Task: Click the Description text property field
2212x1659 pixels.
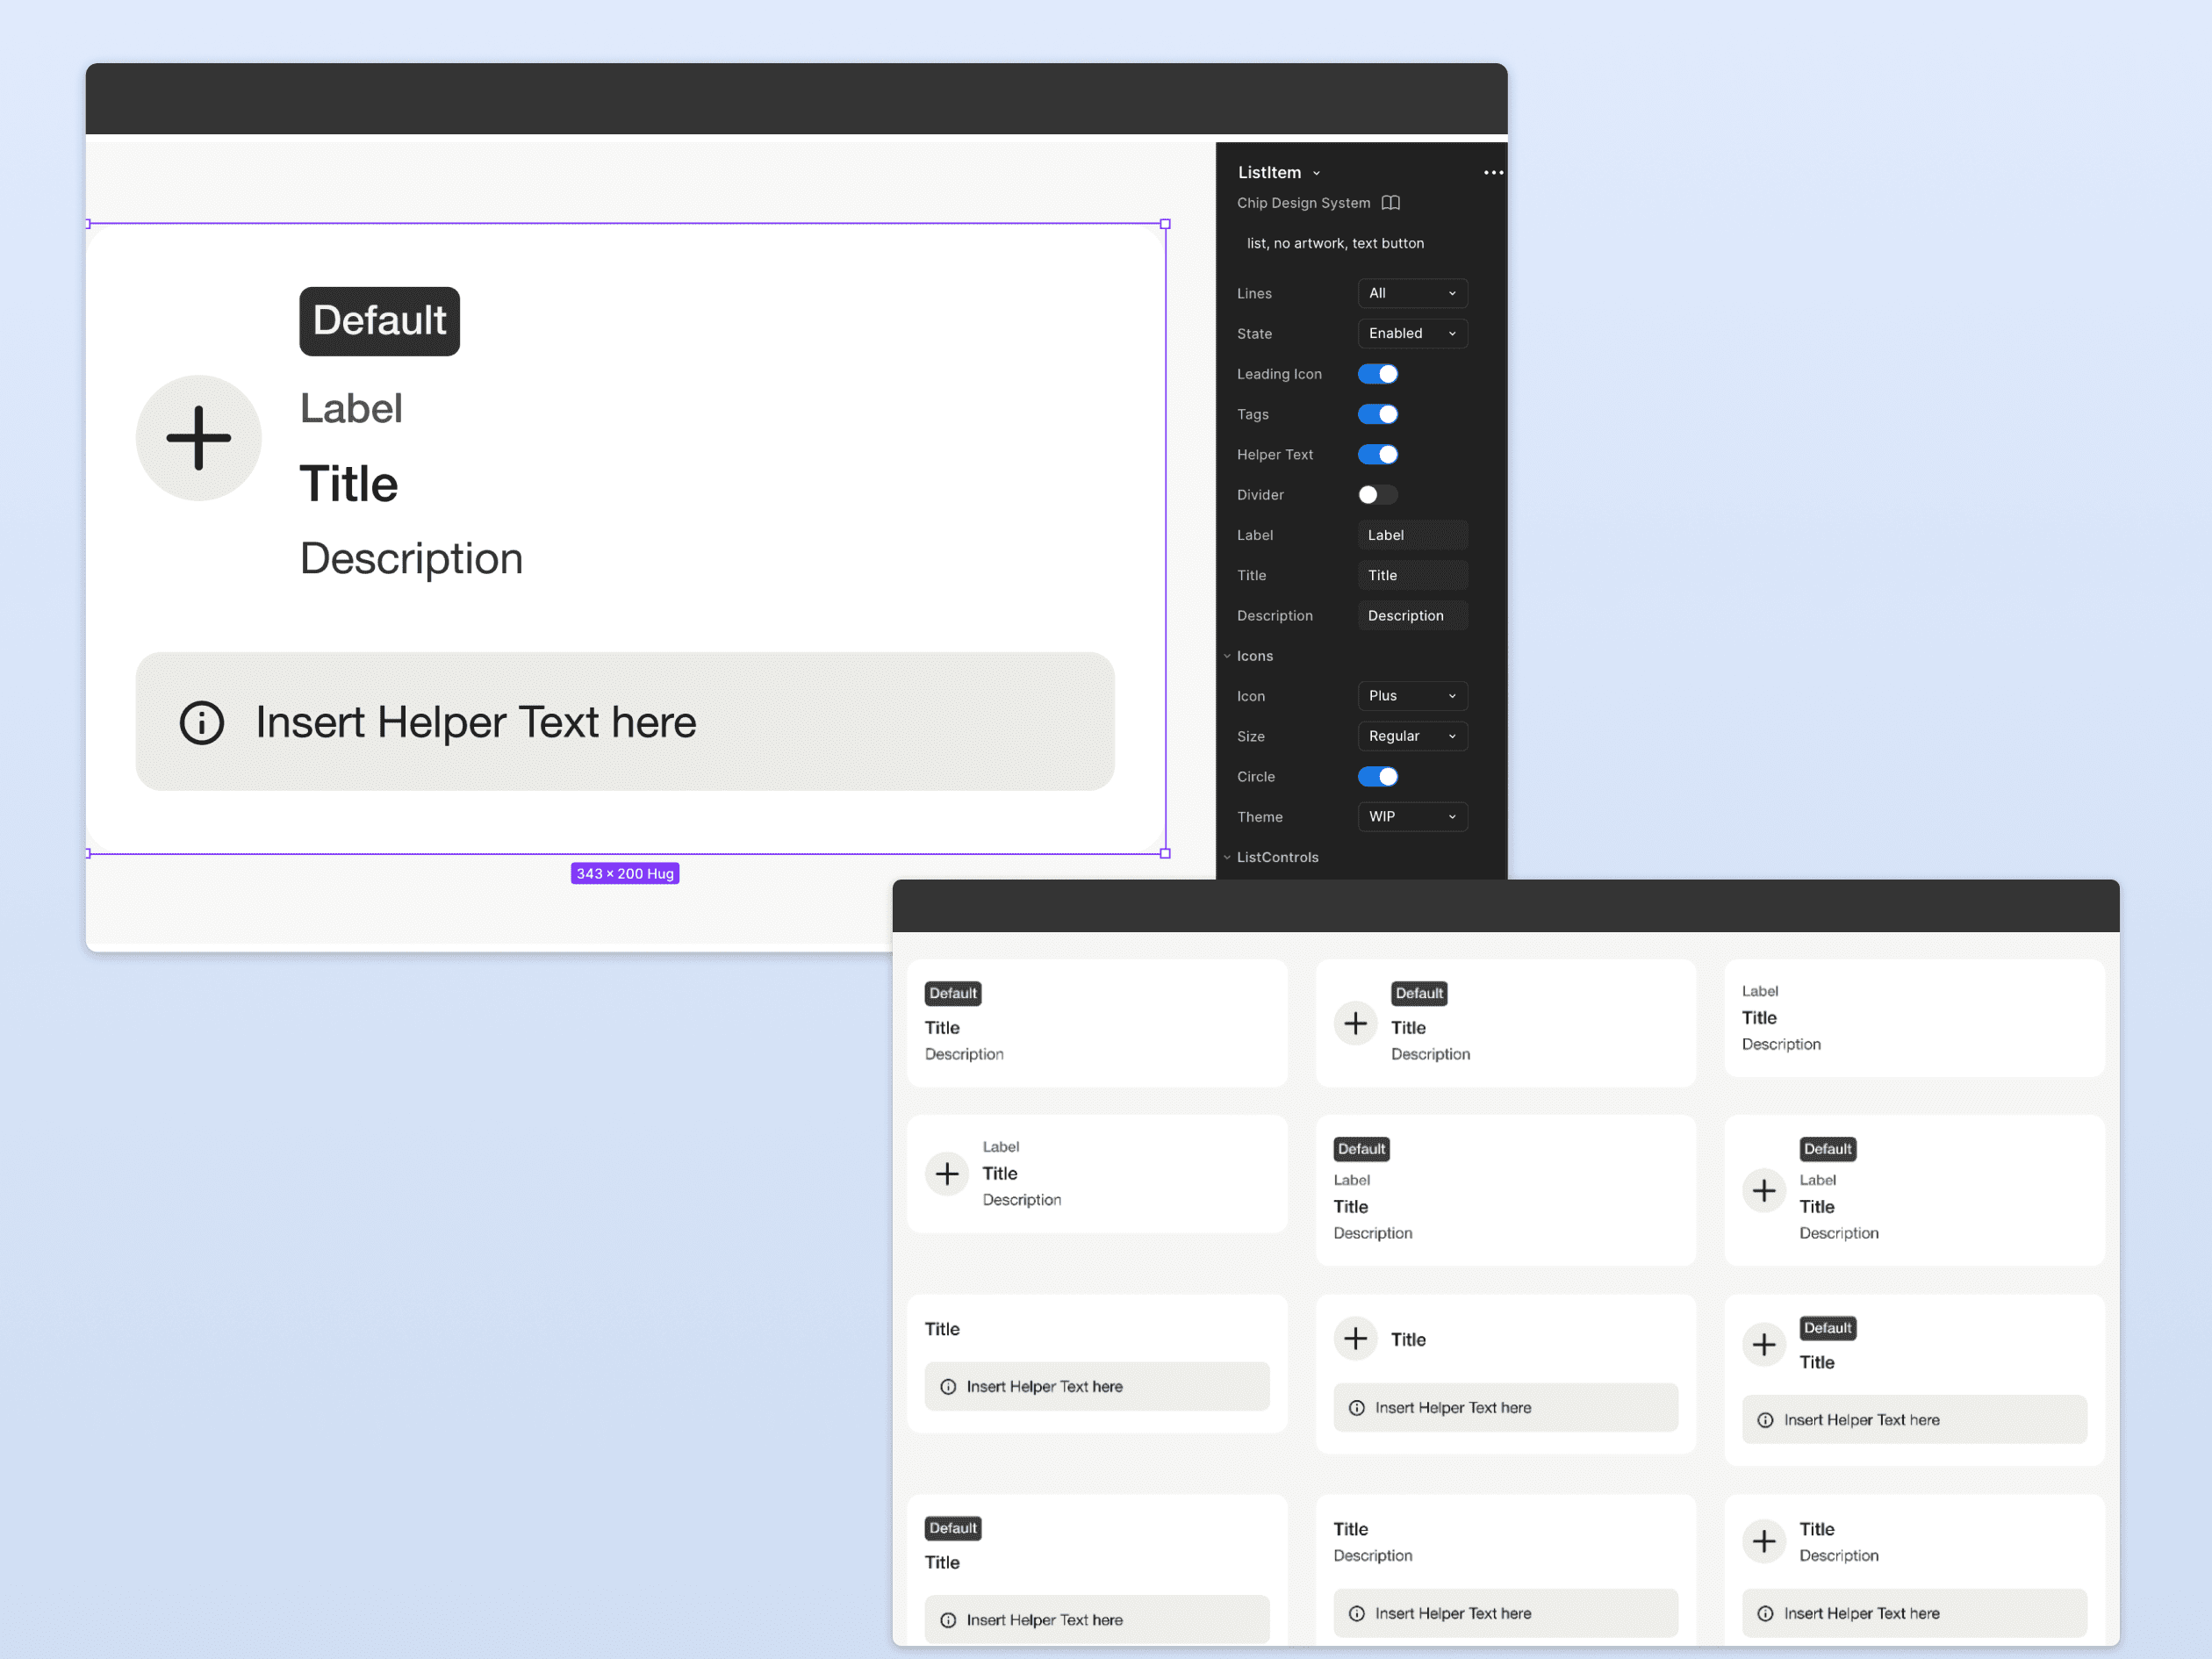Action: coord(1412,615)
